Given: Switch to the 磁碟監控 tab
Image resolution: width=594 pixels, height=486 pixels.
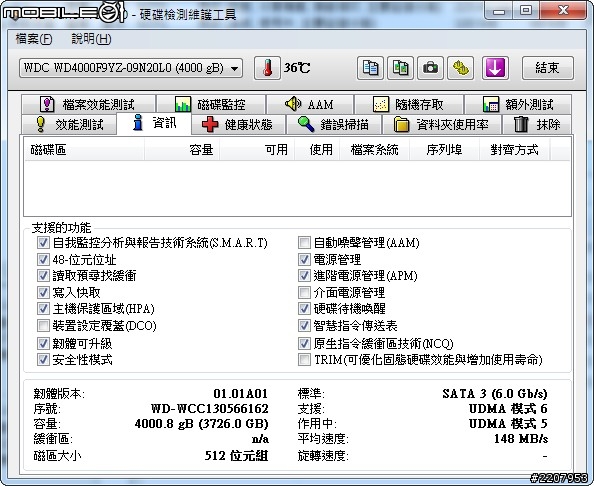Looking at the screenshot, I should pyautogui.click(x=211, y=105).
